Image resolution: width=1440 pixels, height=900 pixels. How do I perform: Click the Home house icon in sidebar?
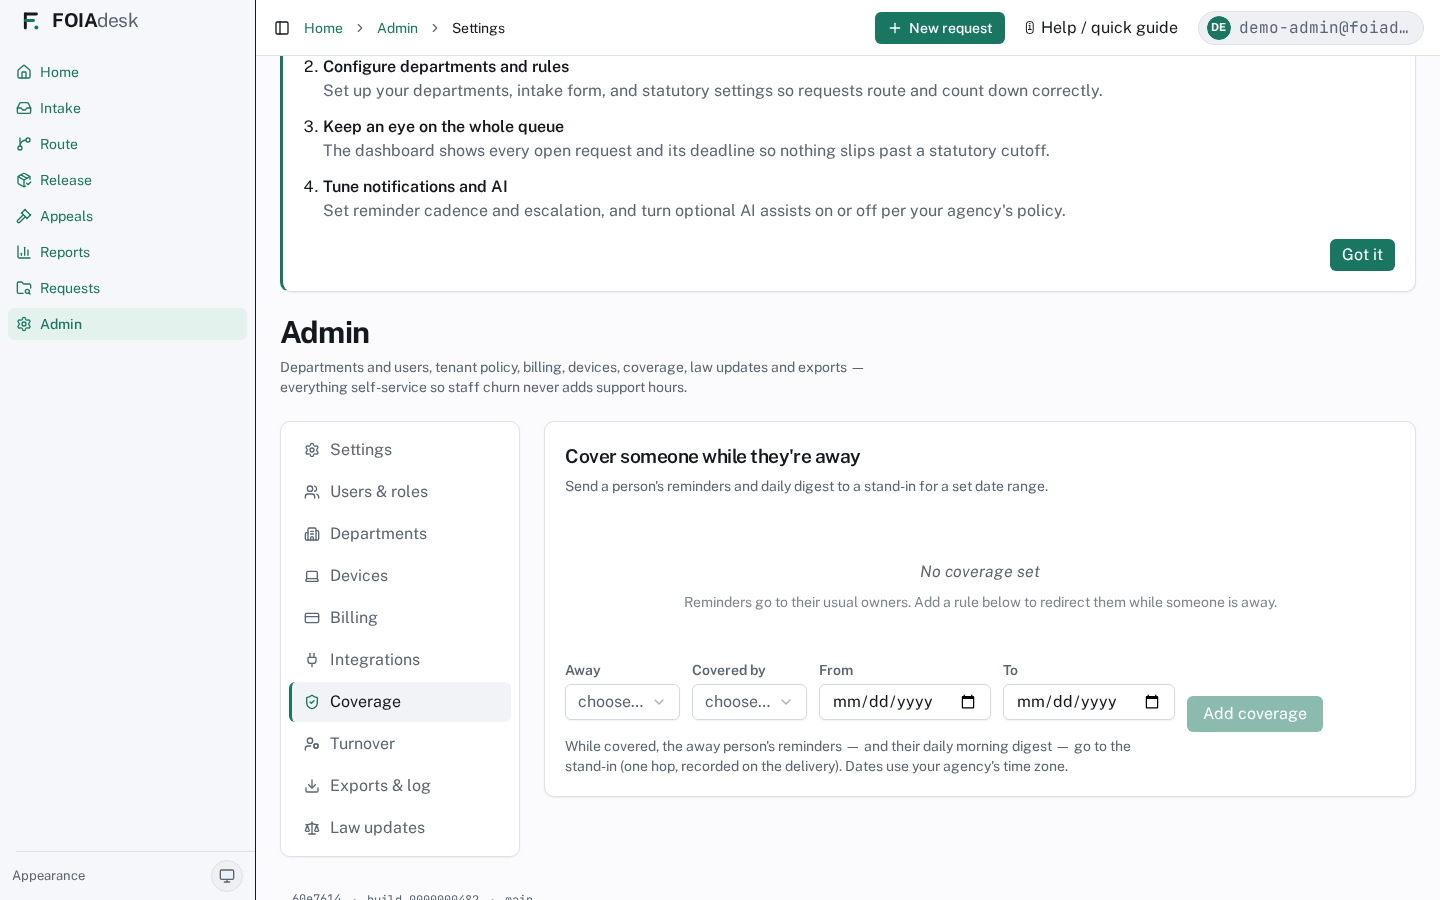24,72
